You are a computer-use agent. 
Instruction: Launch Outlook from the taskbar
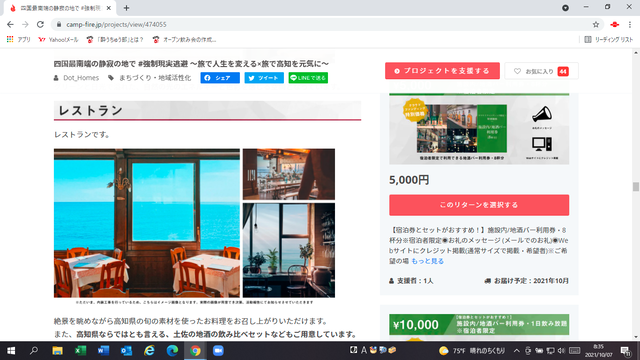point(126,351)
